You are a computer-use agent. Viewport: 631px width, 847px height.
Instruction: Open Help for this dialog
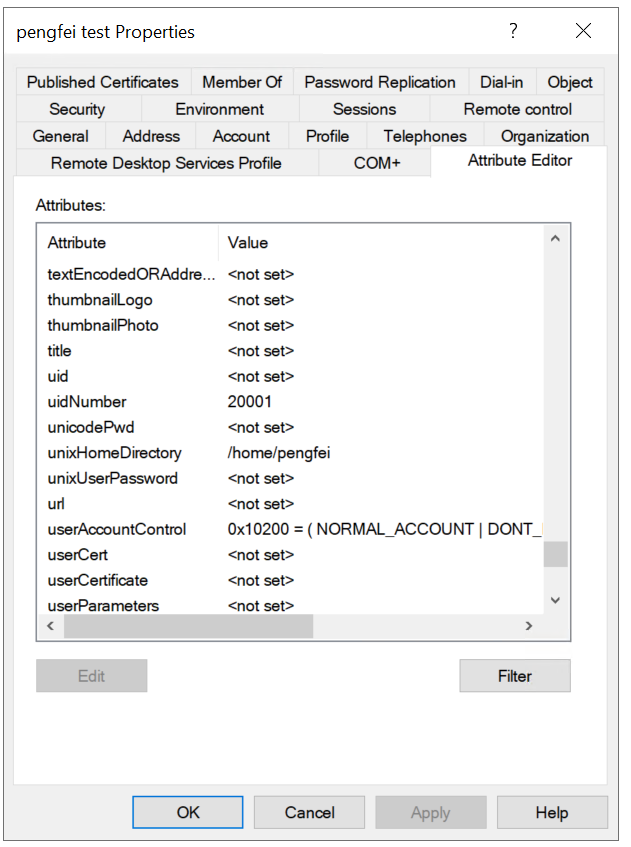click(551, 812)
